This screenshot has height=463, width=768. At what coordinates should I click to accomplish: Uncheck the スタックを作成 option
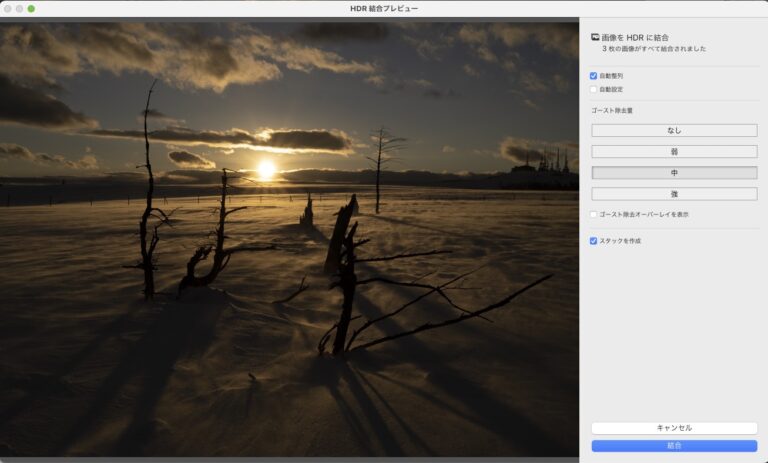[x=594, y=241]
